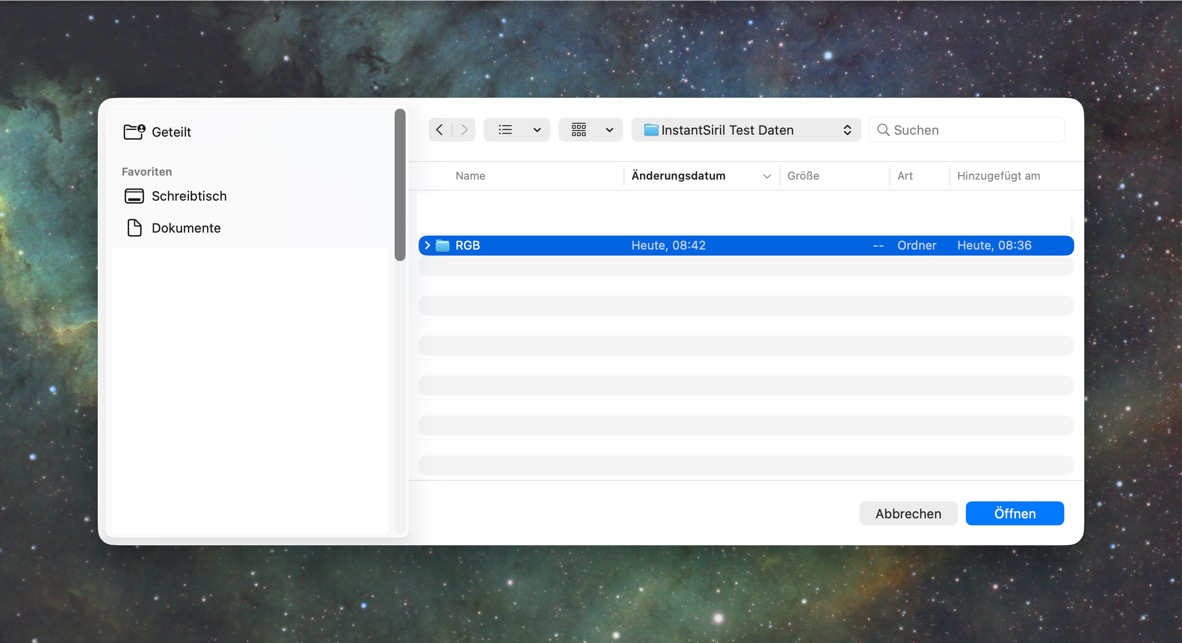Viewport: 1182px width, 643px height.
Task: Confirm selection with the Öffnen button
Action: point(1015,513)
